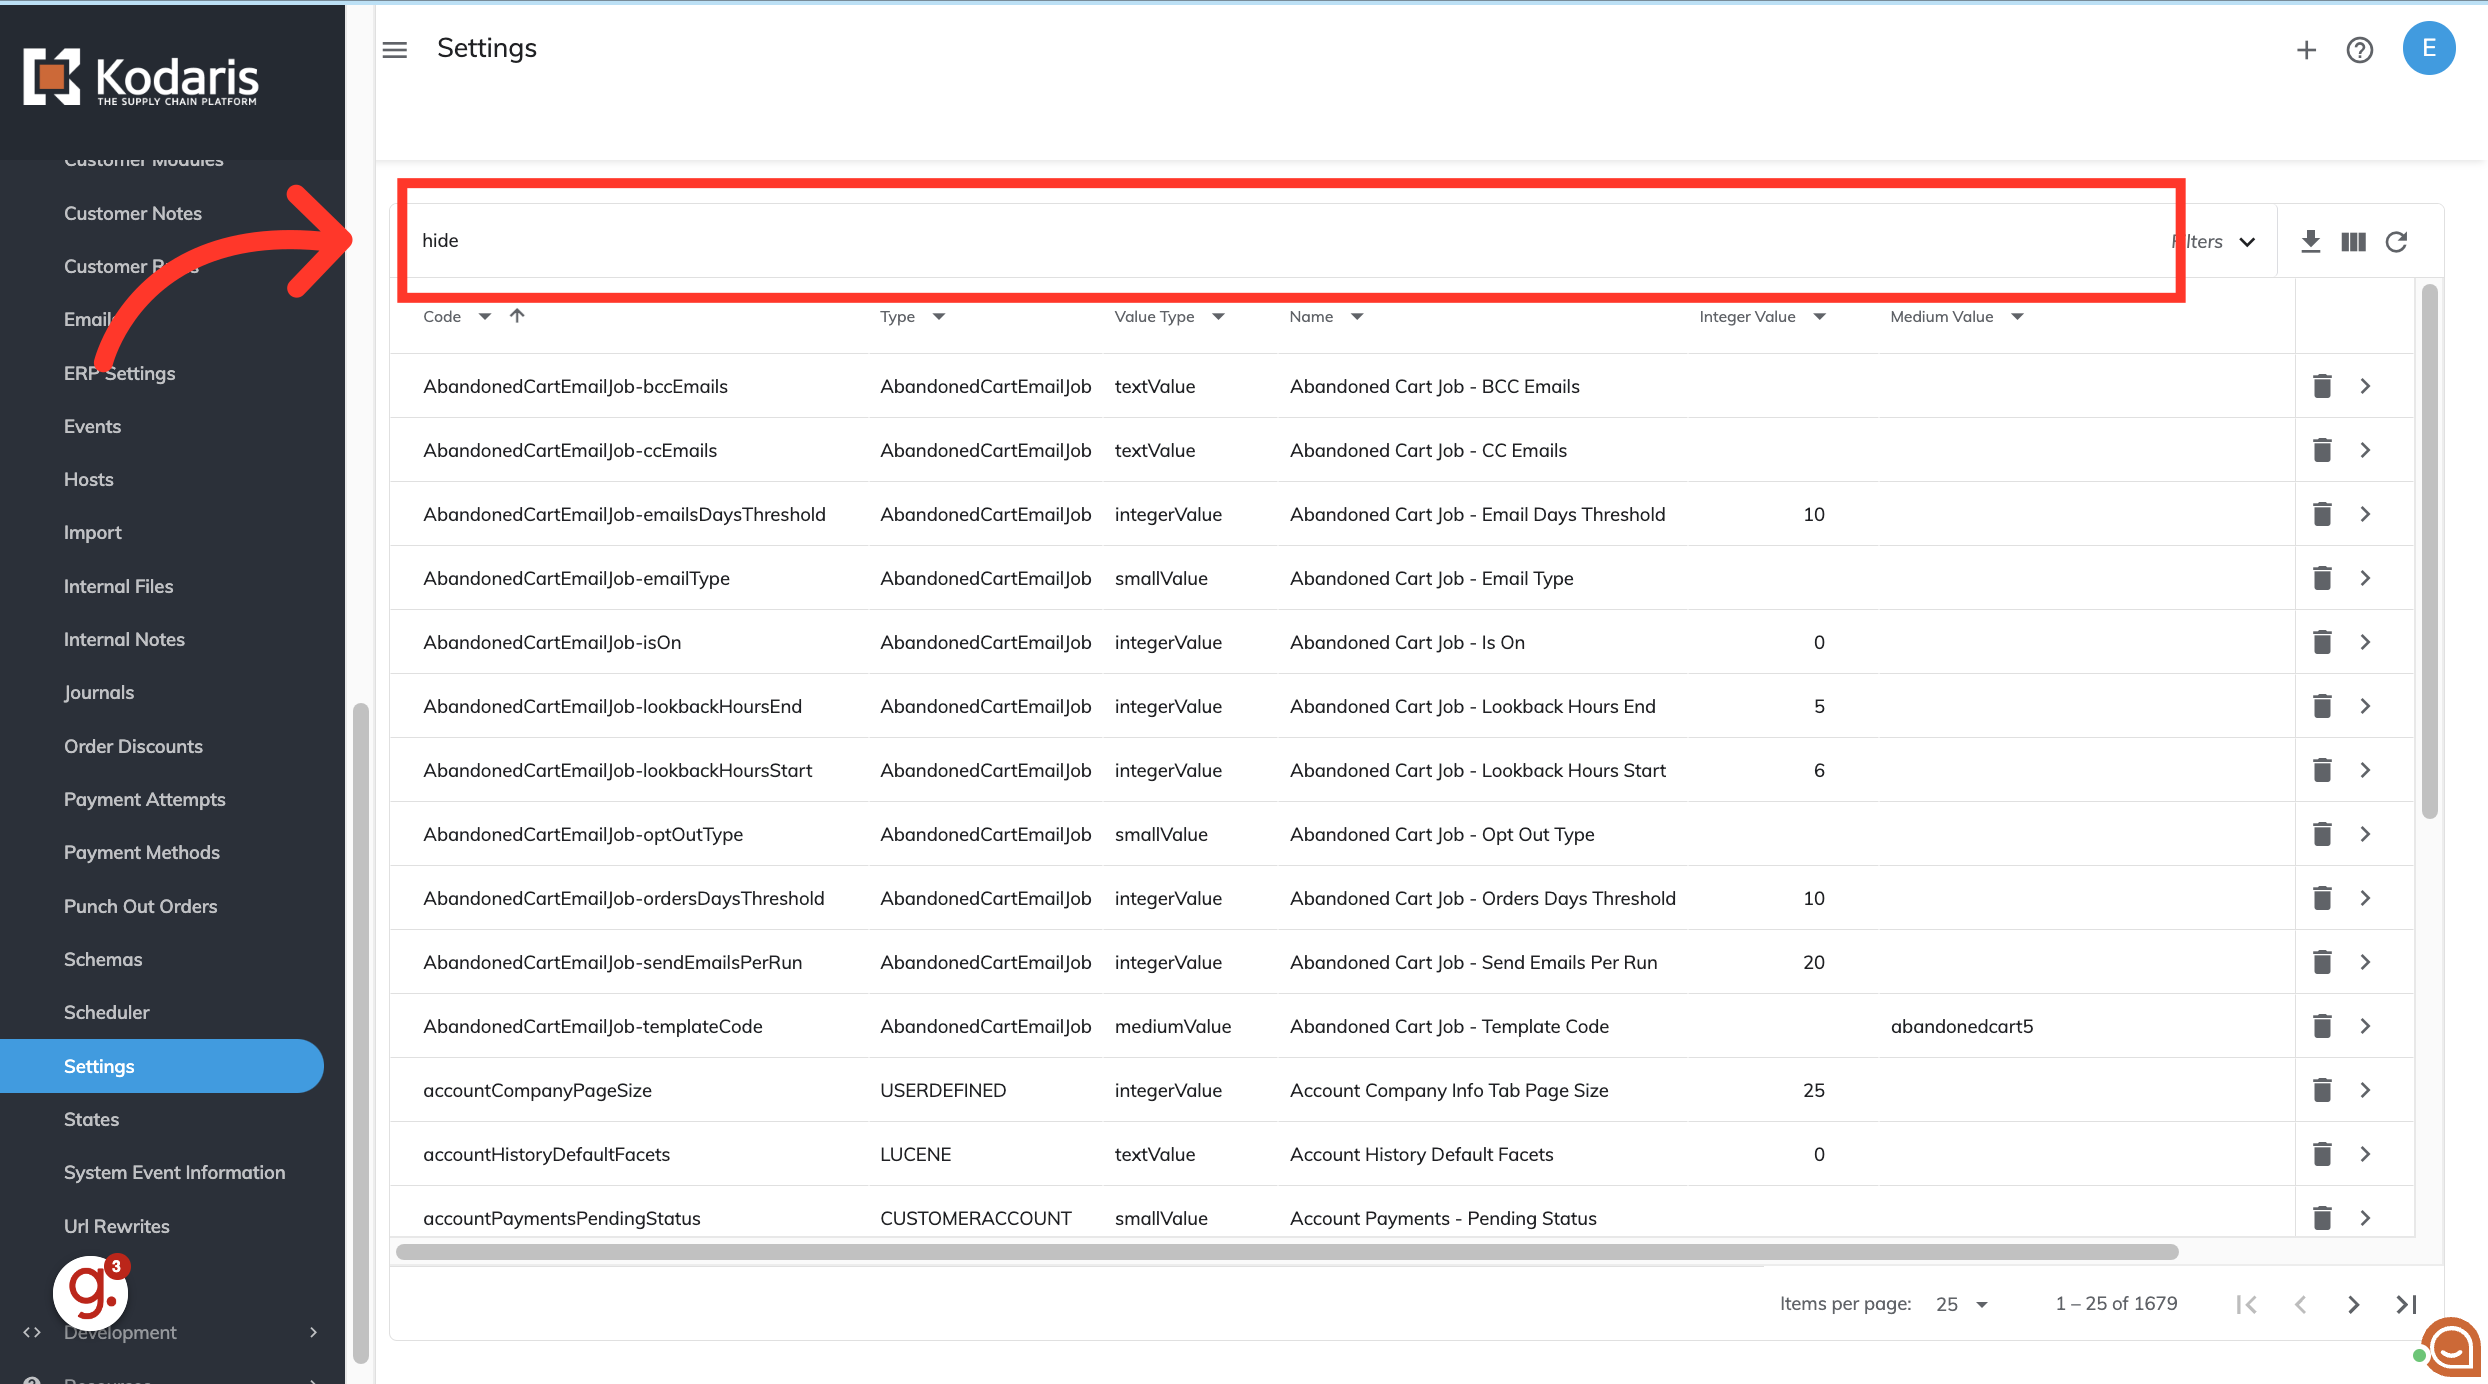Screen dimensions: 2488x1384
Task: Click the download export icon
Action: [x=2310, y=241]
